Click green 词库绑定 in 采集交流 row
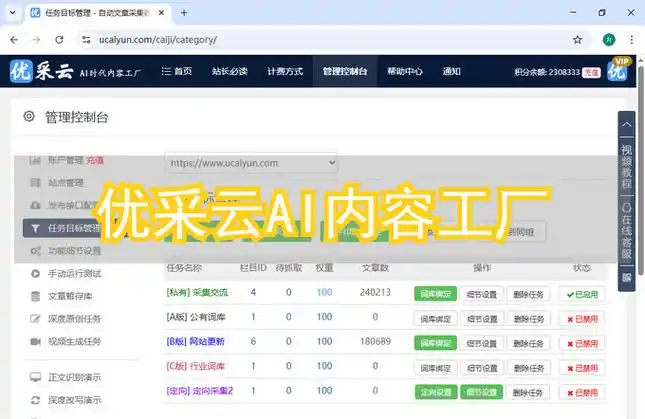The height and width of the screenshot is (419, 645). pos(435,294)
